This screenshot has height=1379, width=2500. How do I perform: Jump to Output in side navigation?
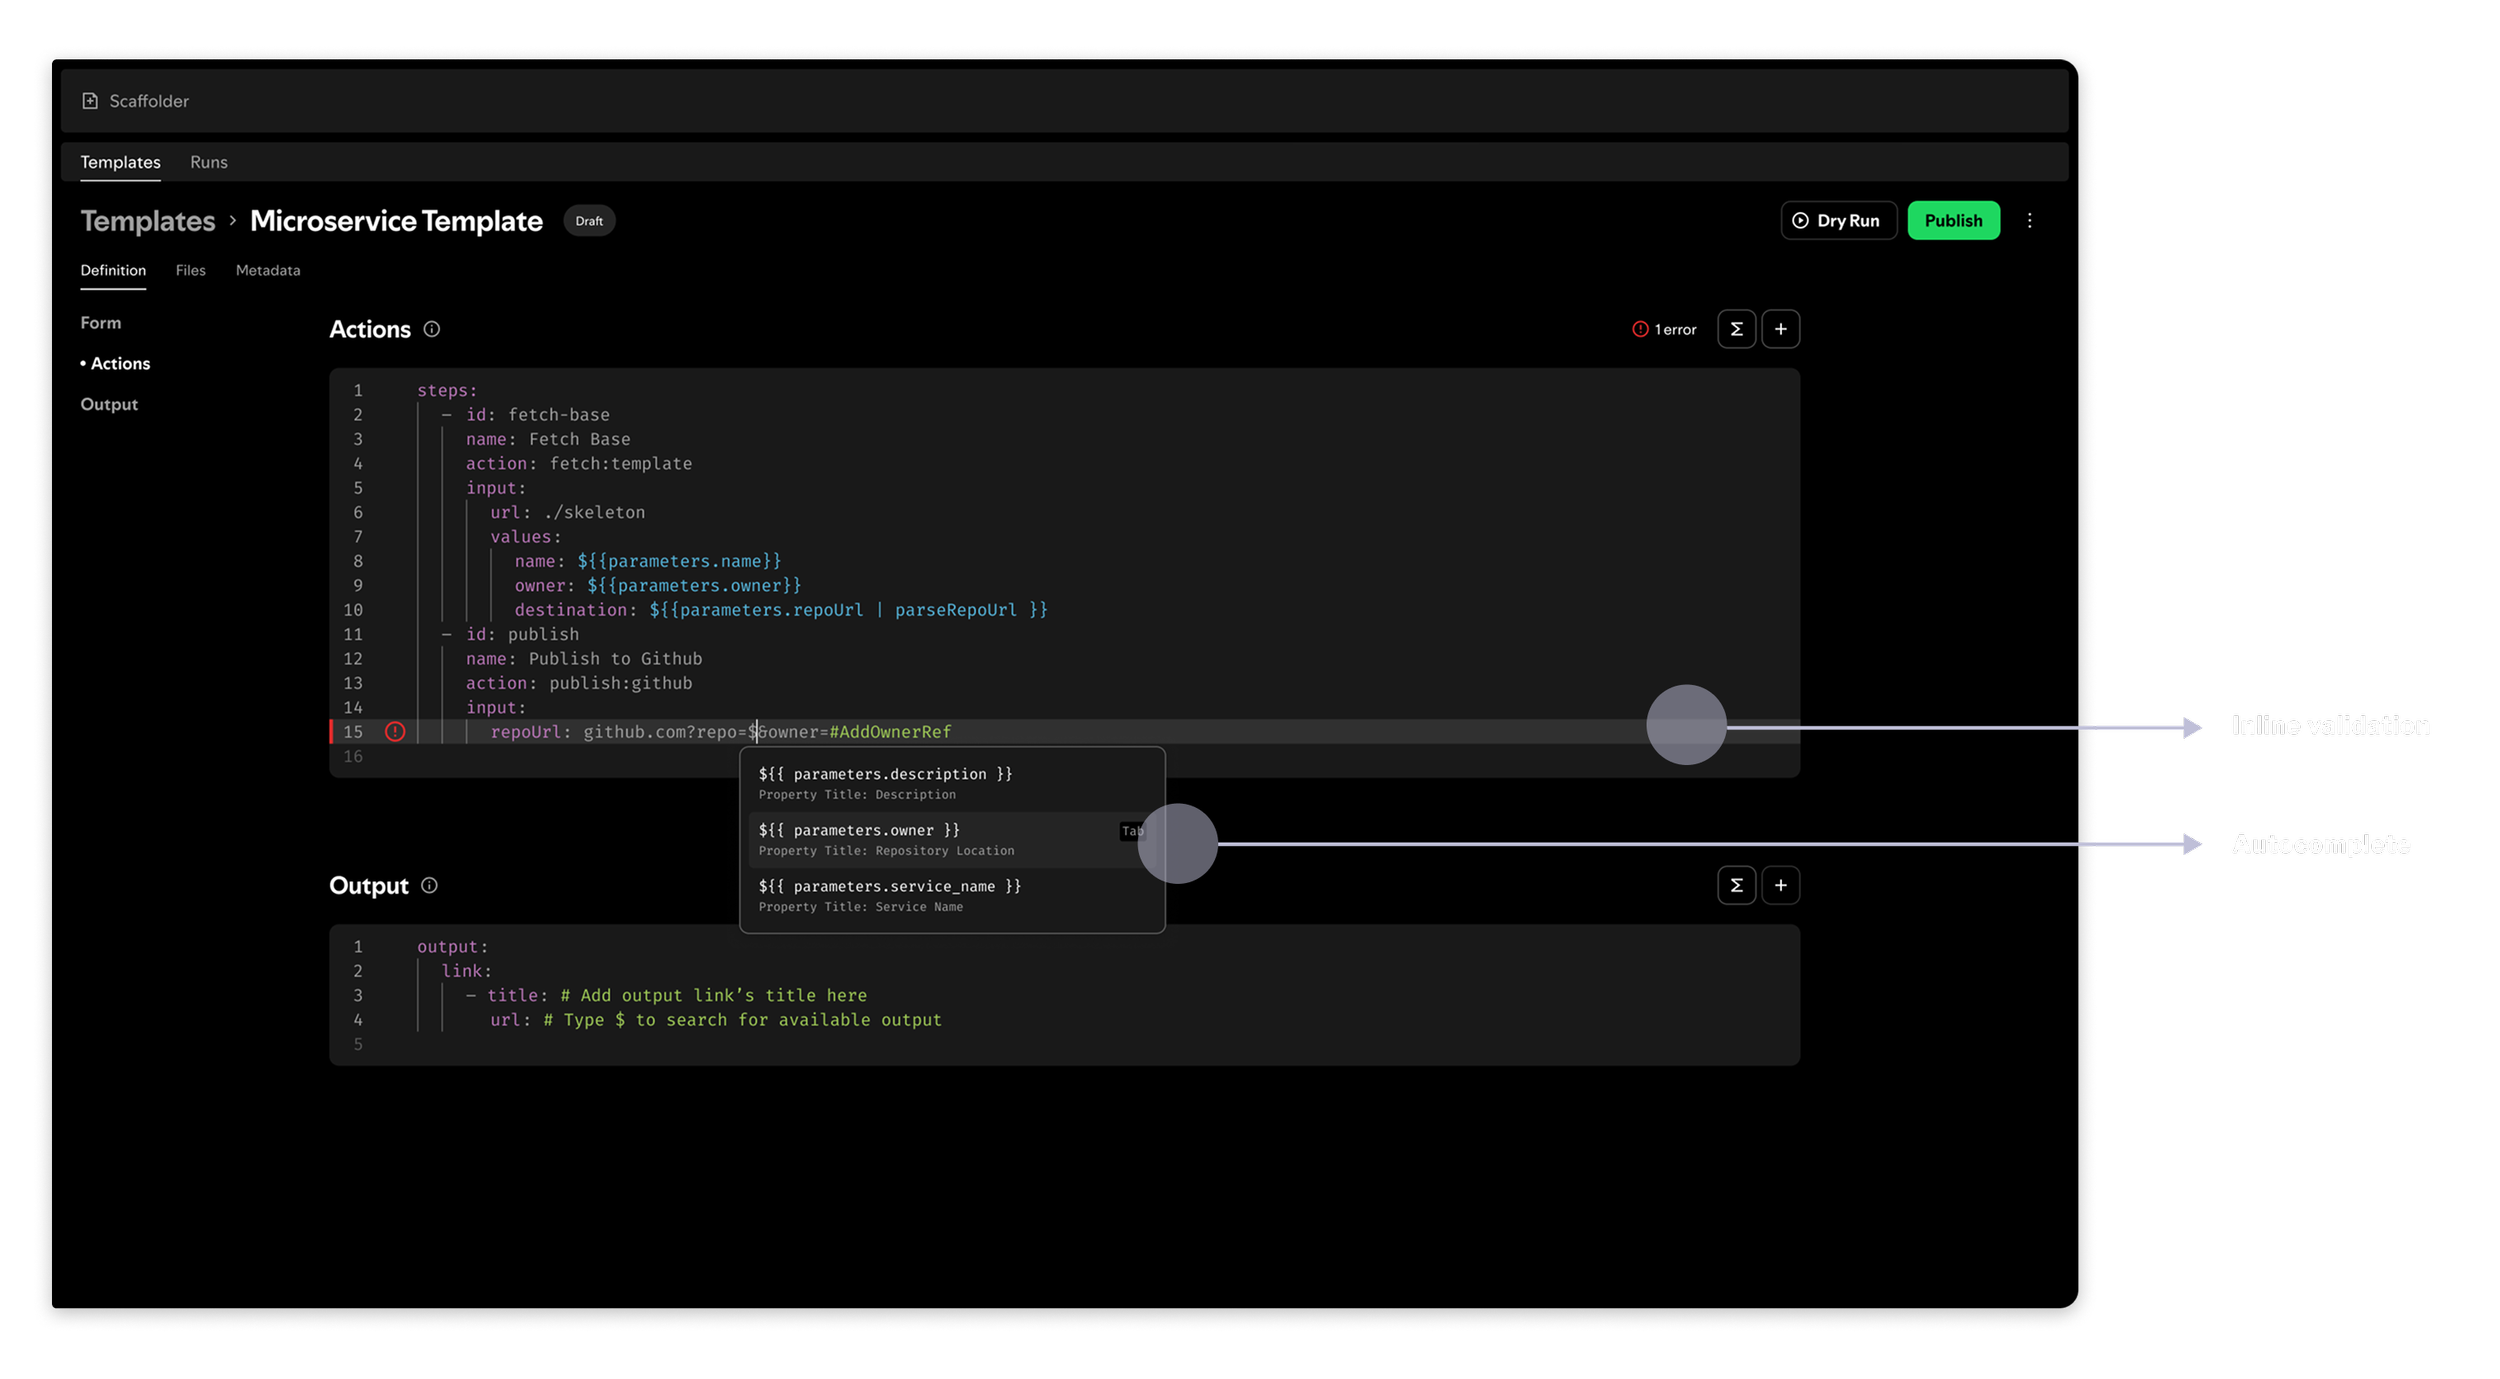(109, 405)
